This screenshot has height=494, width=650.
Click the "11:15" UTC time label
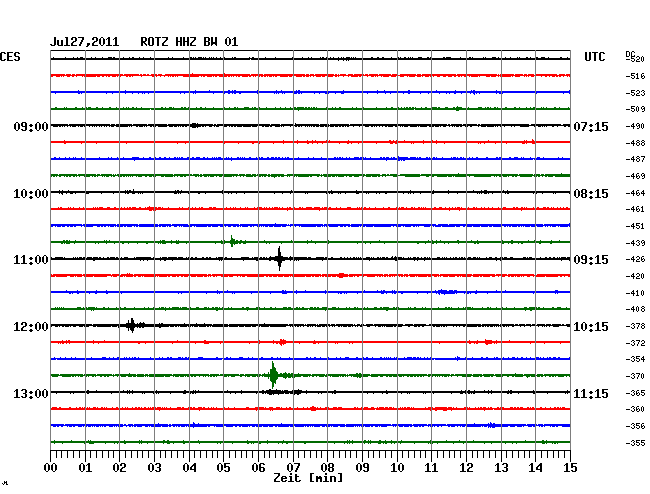[591, 393]
